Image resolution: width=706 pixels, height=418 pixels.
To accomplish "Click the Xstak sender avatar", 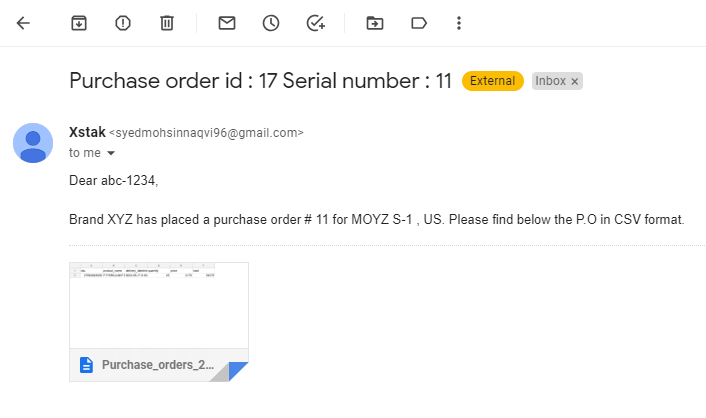I will click(33, 142).
